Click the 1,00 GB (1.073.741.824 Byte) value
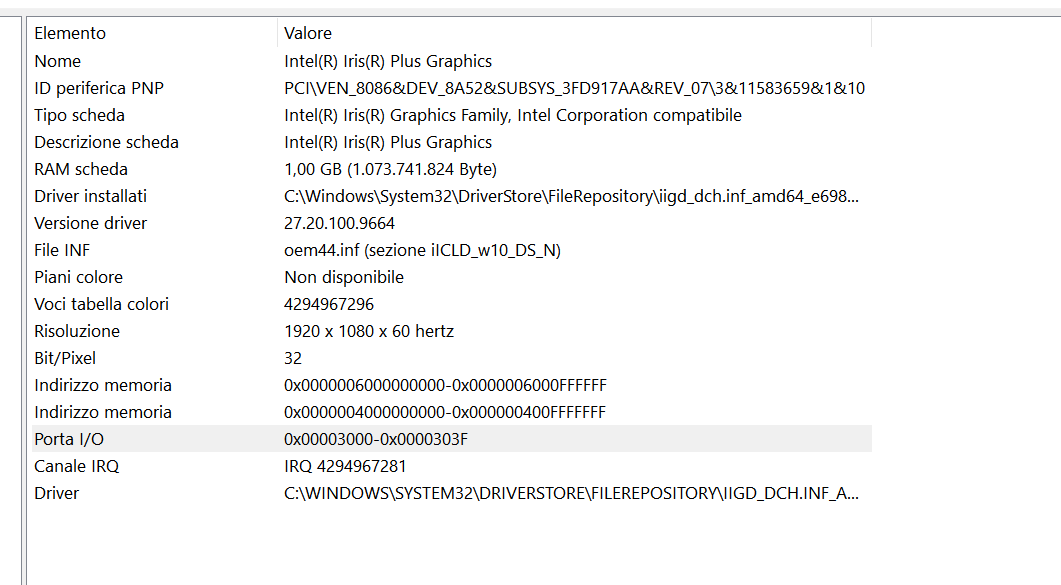Screen dimensions: 1061x585 (390, 169)
